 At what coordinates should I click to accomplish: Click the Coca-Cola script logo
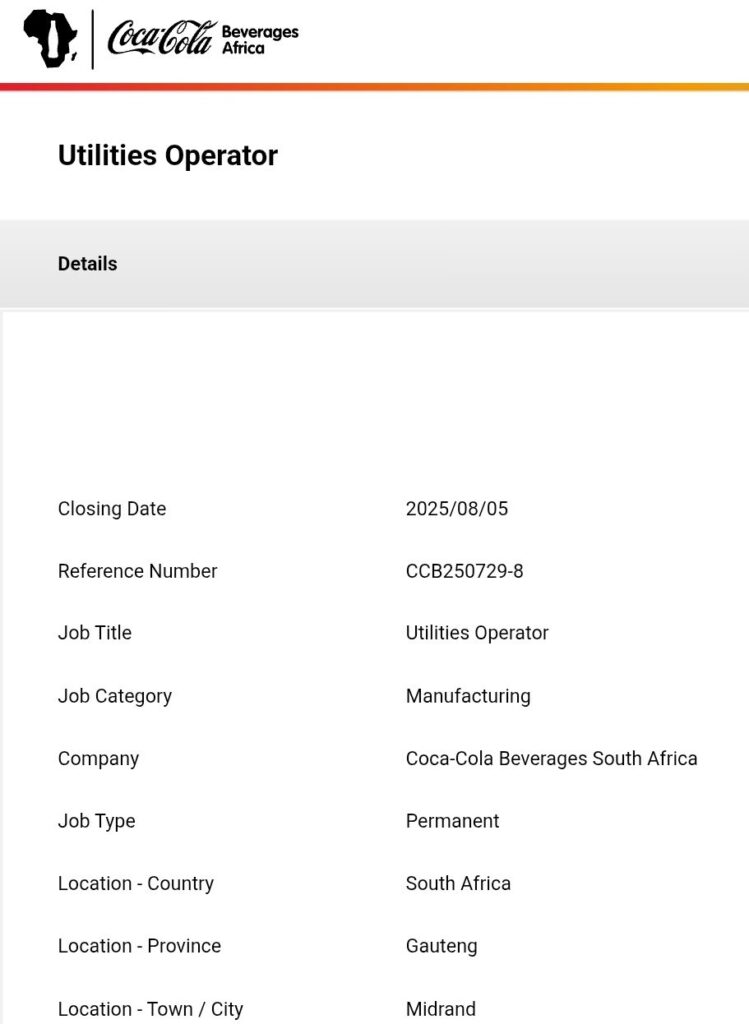[161, 38]
